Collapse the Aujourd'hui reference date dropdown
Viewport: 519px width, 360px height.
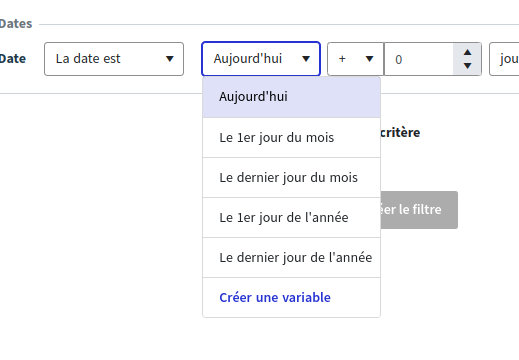click(261, 59)
